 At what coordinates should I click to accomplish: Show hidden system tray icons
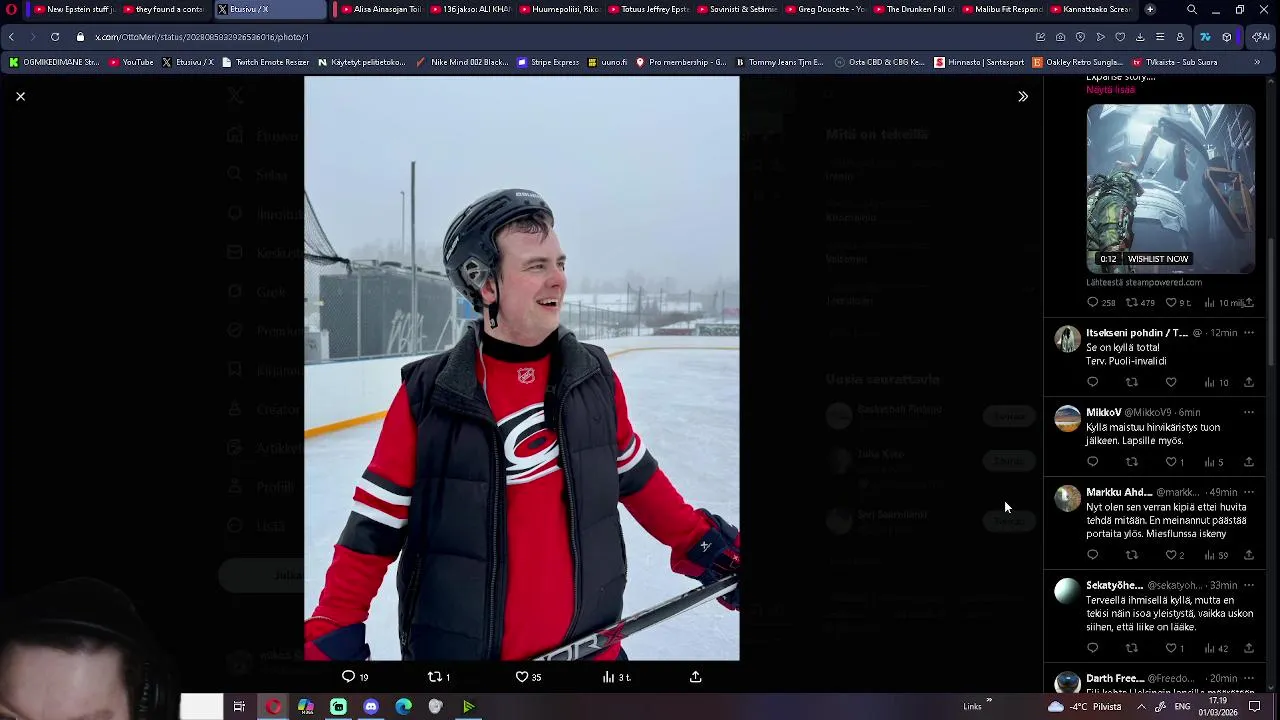click(1141, 707)
